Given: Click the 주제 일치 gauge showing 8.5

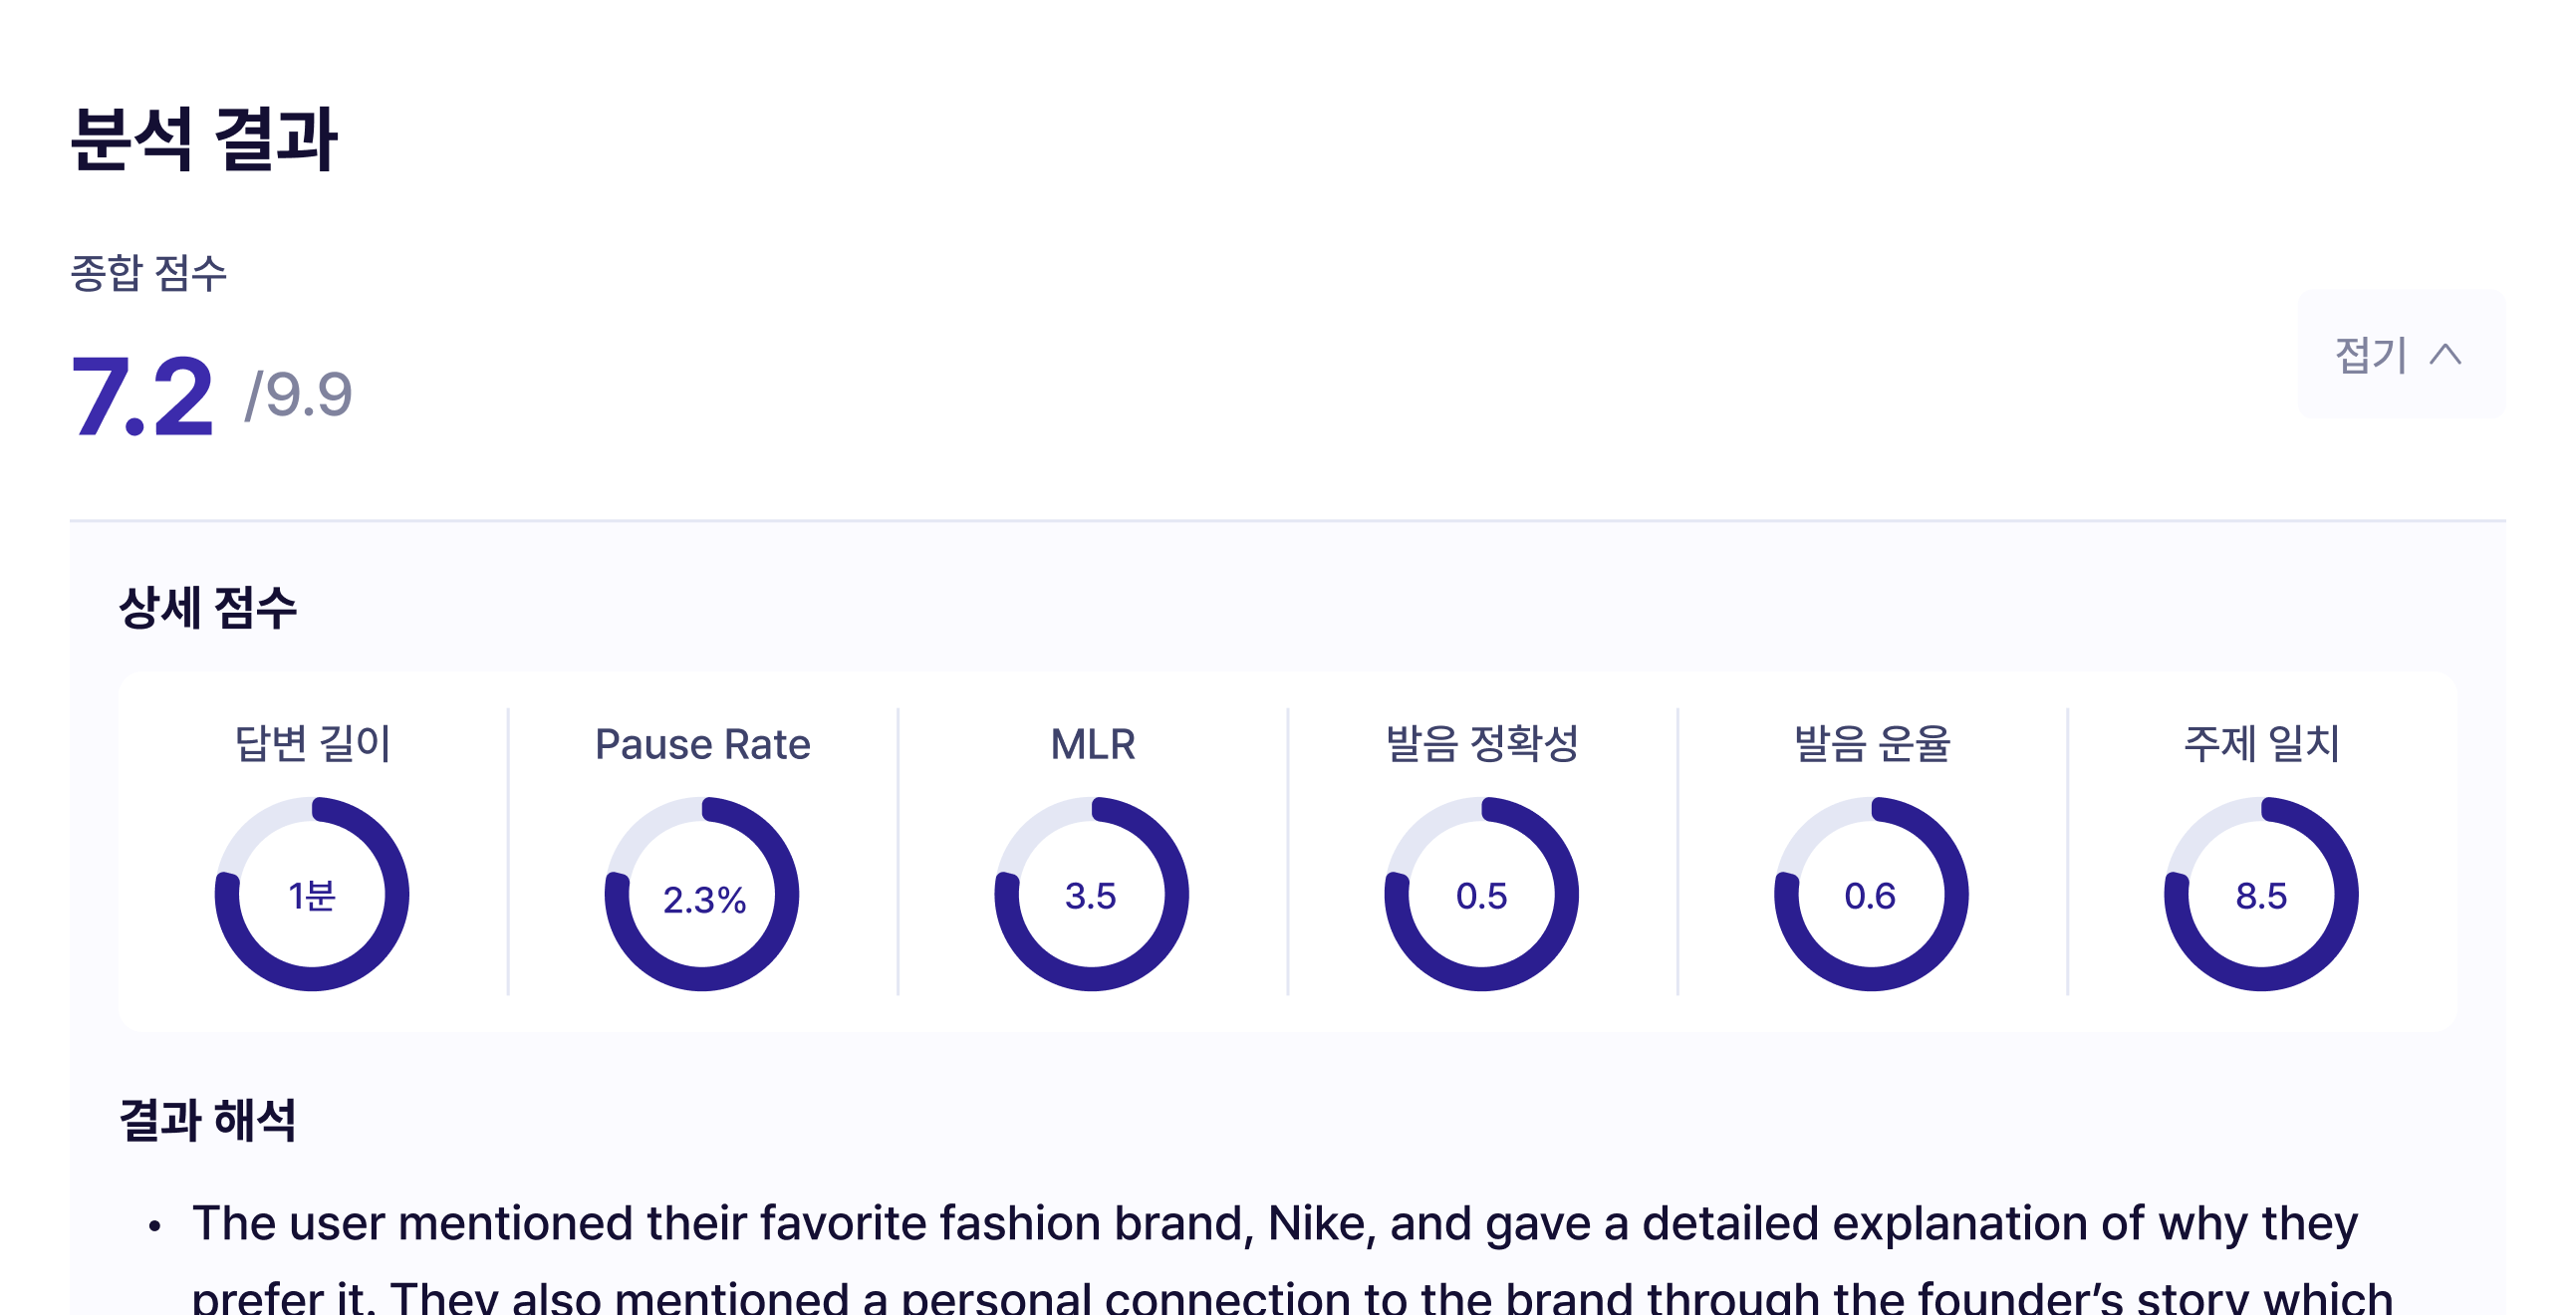Looking at the screenshot, I should pos(2261,894).
